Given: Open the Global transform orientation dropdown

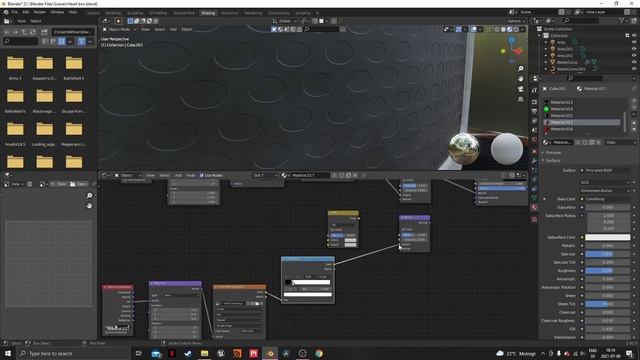Looking at the screenshot, I should coord(284,21).
